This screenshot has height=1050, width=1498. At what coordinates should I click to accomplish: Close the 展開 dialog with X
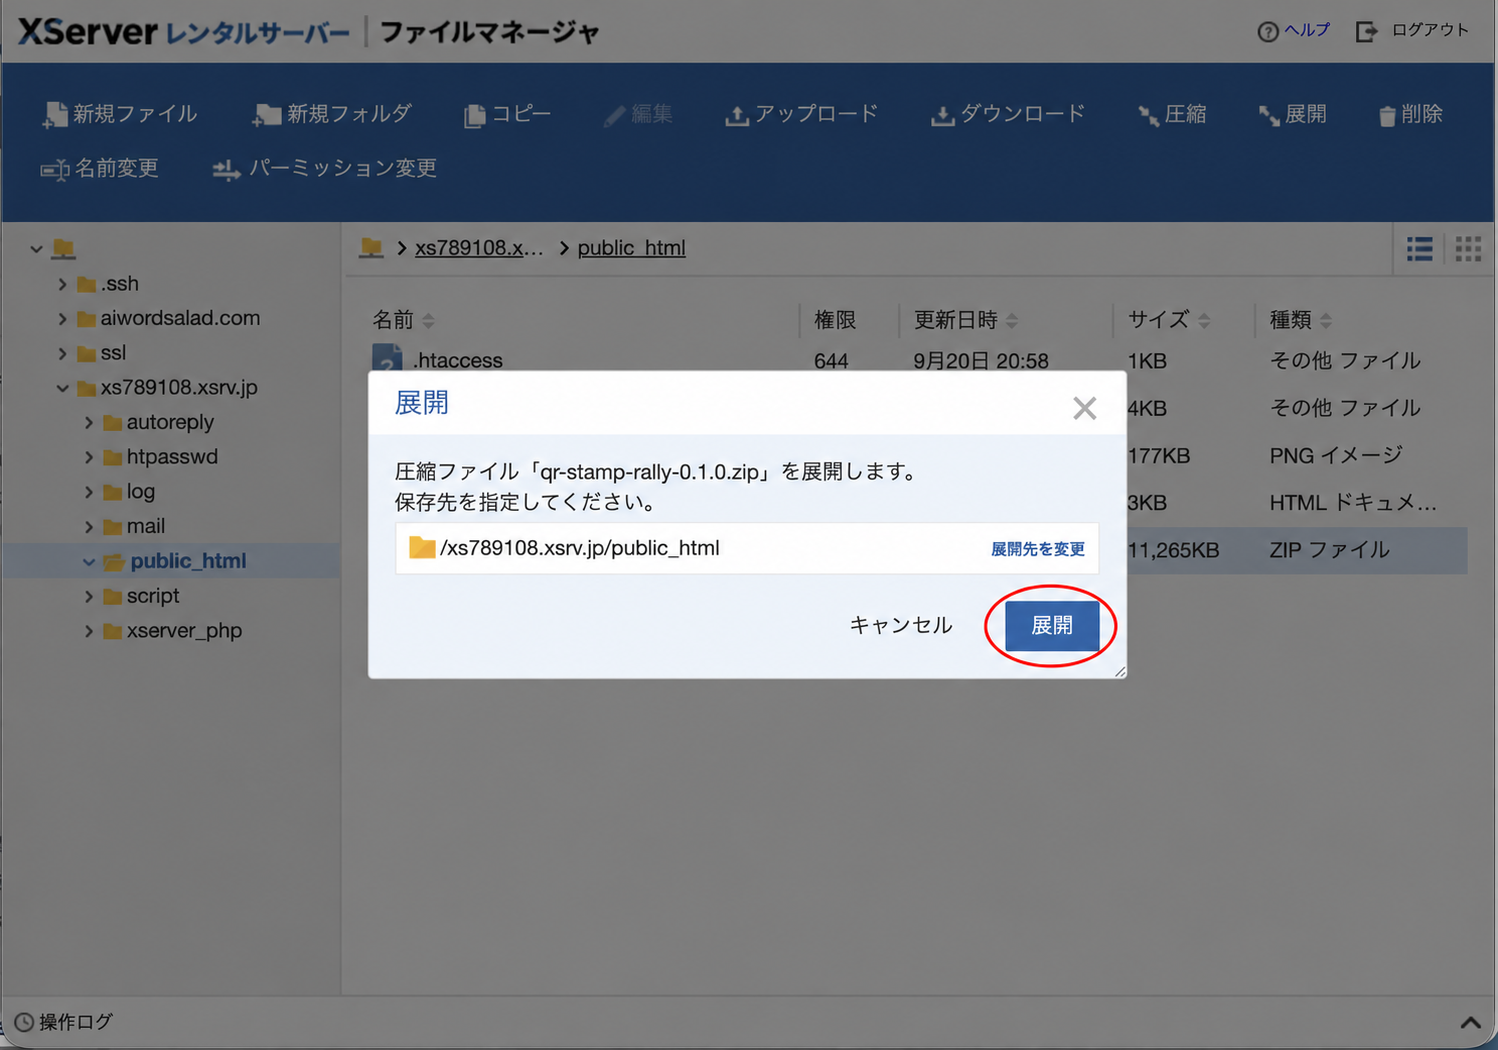pos(1084,408)
